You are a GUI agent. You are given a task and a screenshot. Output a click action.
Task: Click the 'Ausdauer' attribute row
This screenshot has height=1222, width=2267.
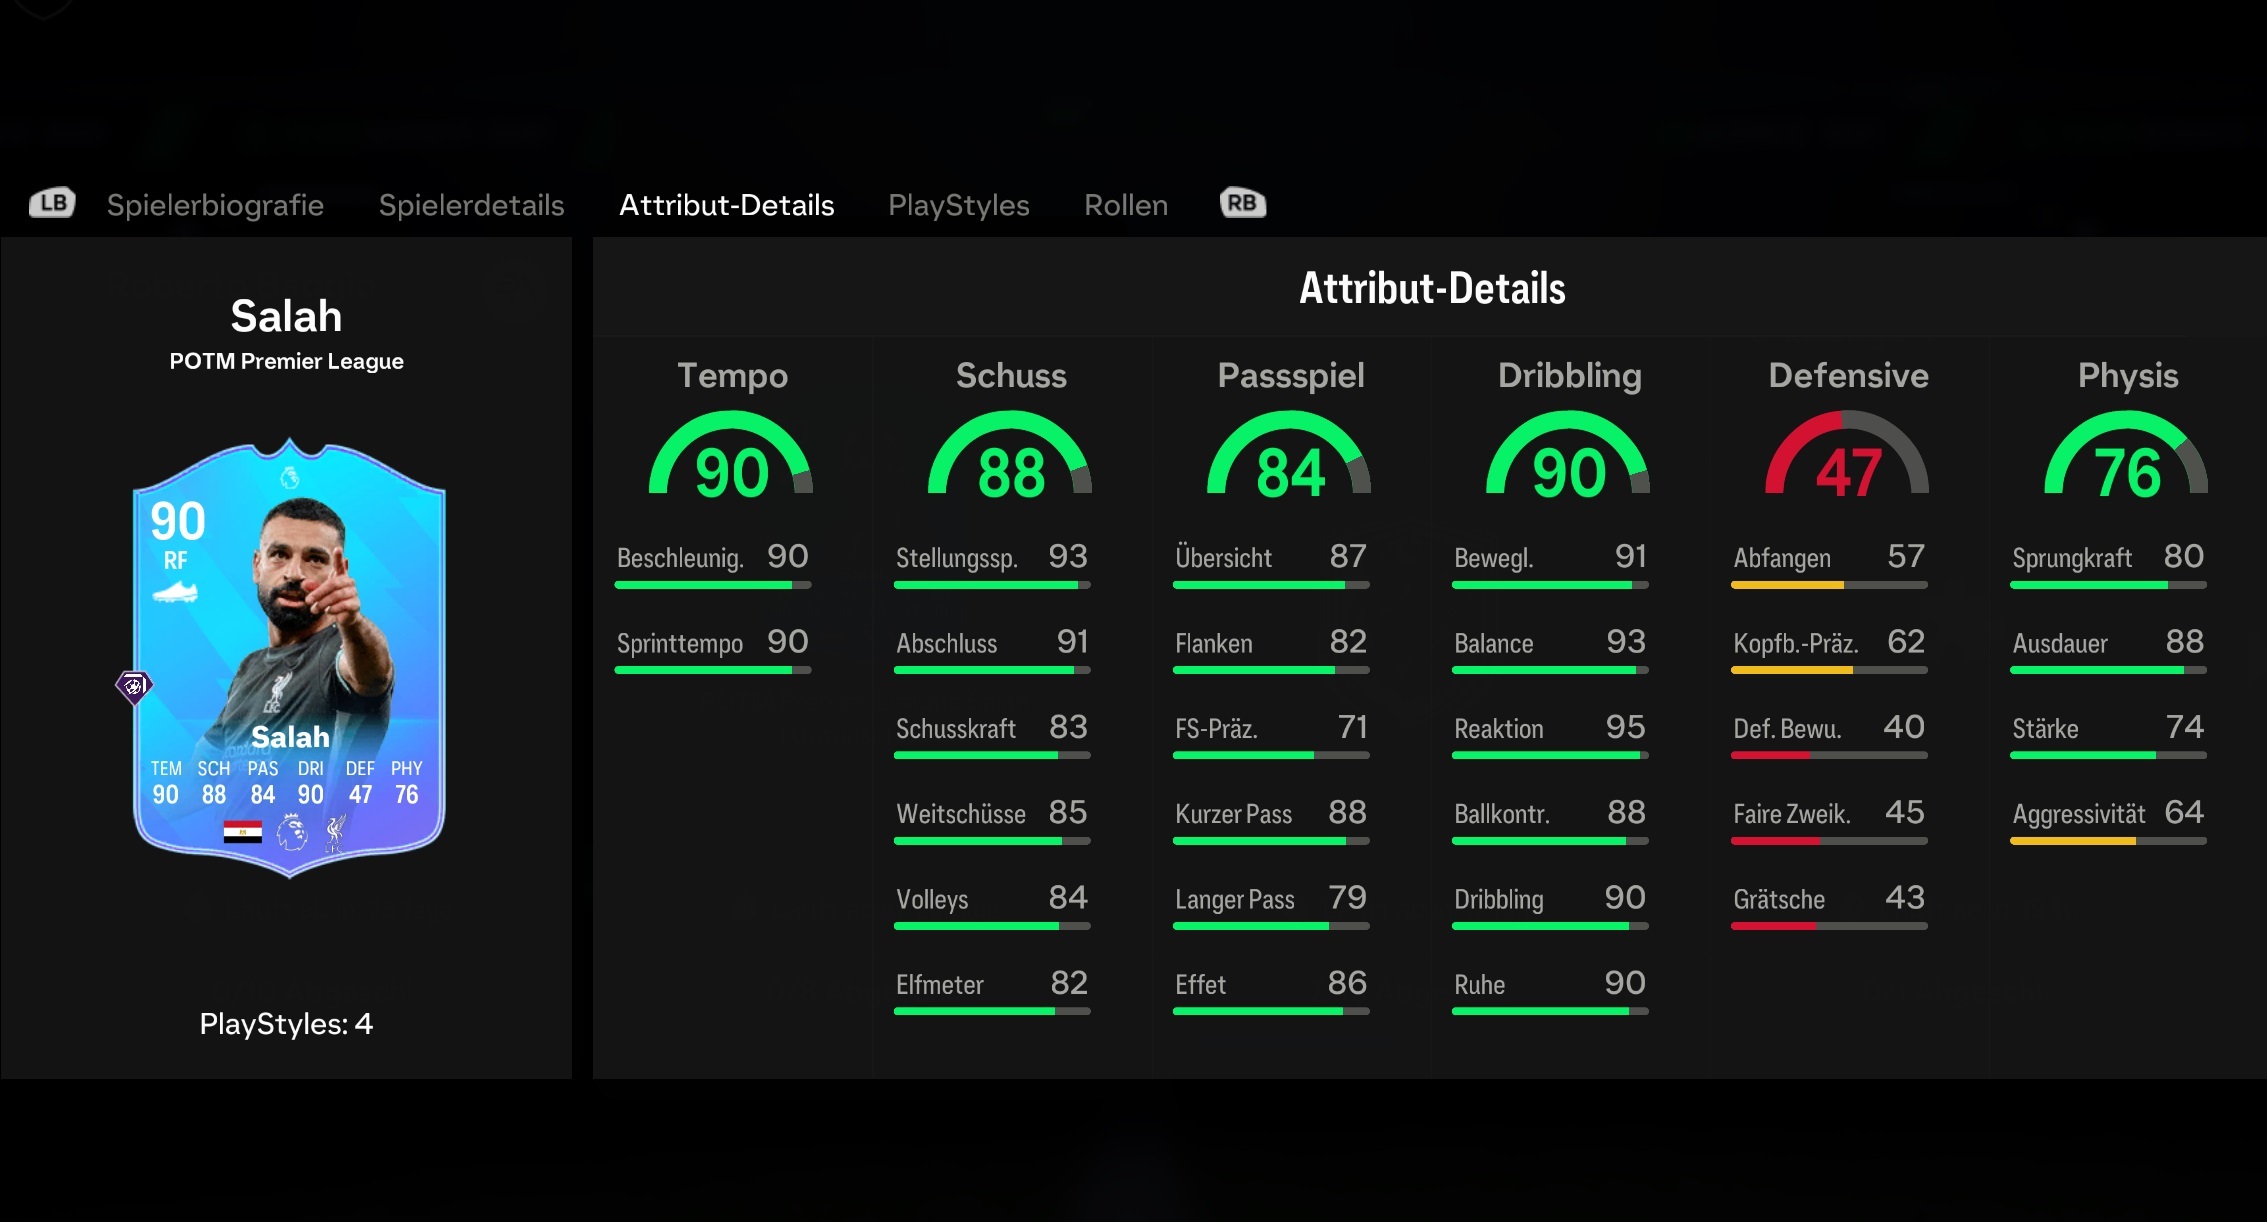[2108, 649]
